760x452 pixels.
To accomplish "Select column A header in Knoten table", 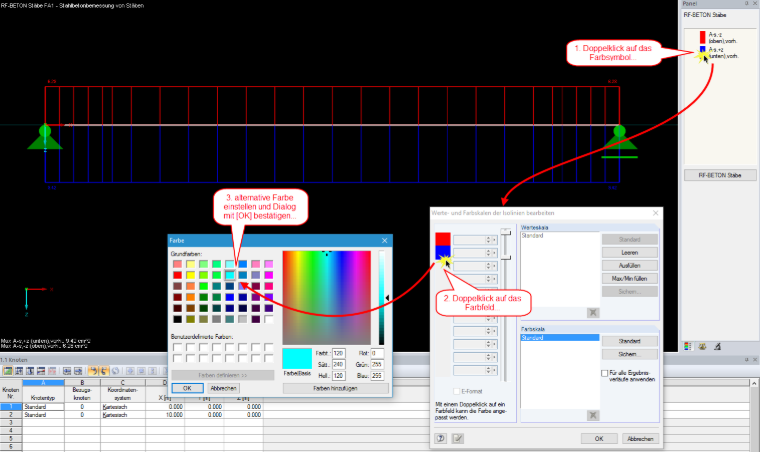I will tap(43, 383).
